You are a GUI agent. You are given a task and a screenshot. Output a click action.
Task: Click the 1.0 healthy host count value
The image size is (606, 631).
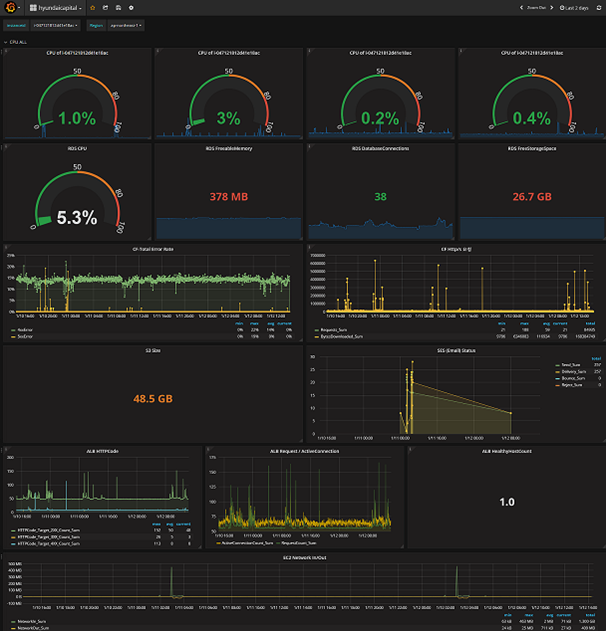[x=507, y=502]
